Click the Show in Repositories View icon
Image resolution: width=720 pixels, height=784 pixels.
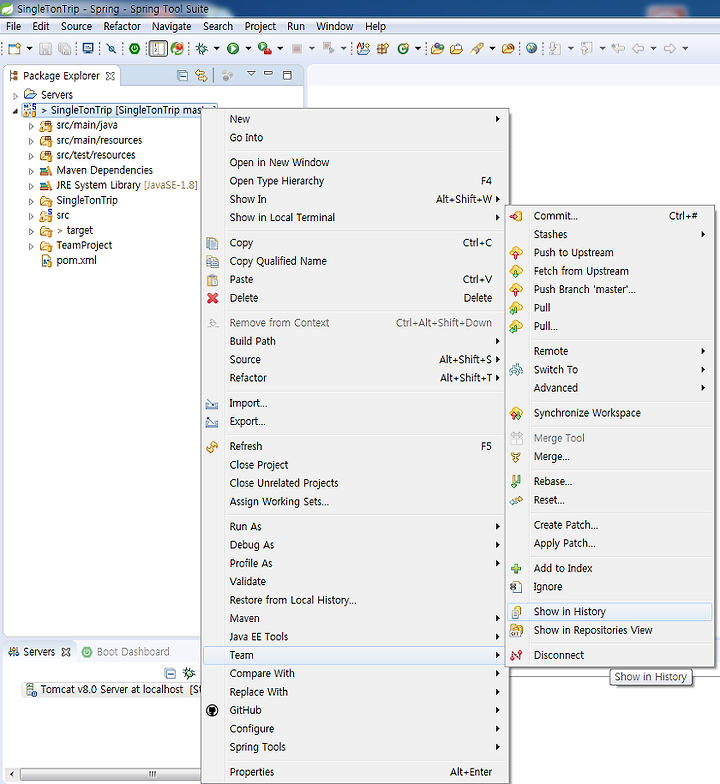516,630
